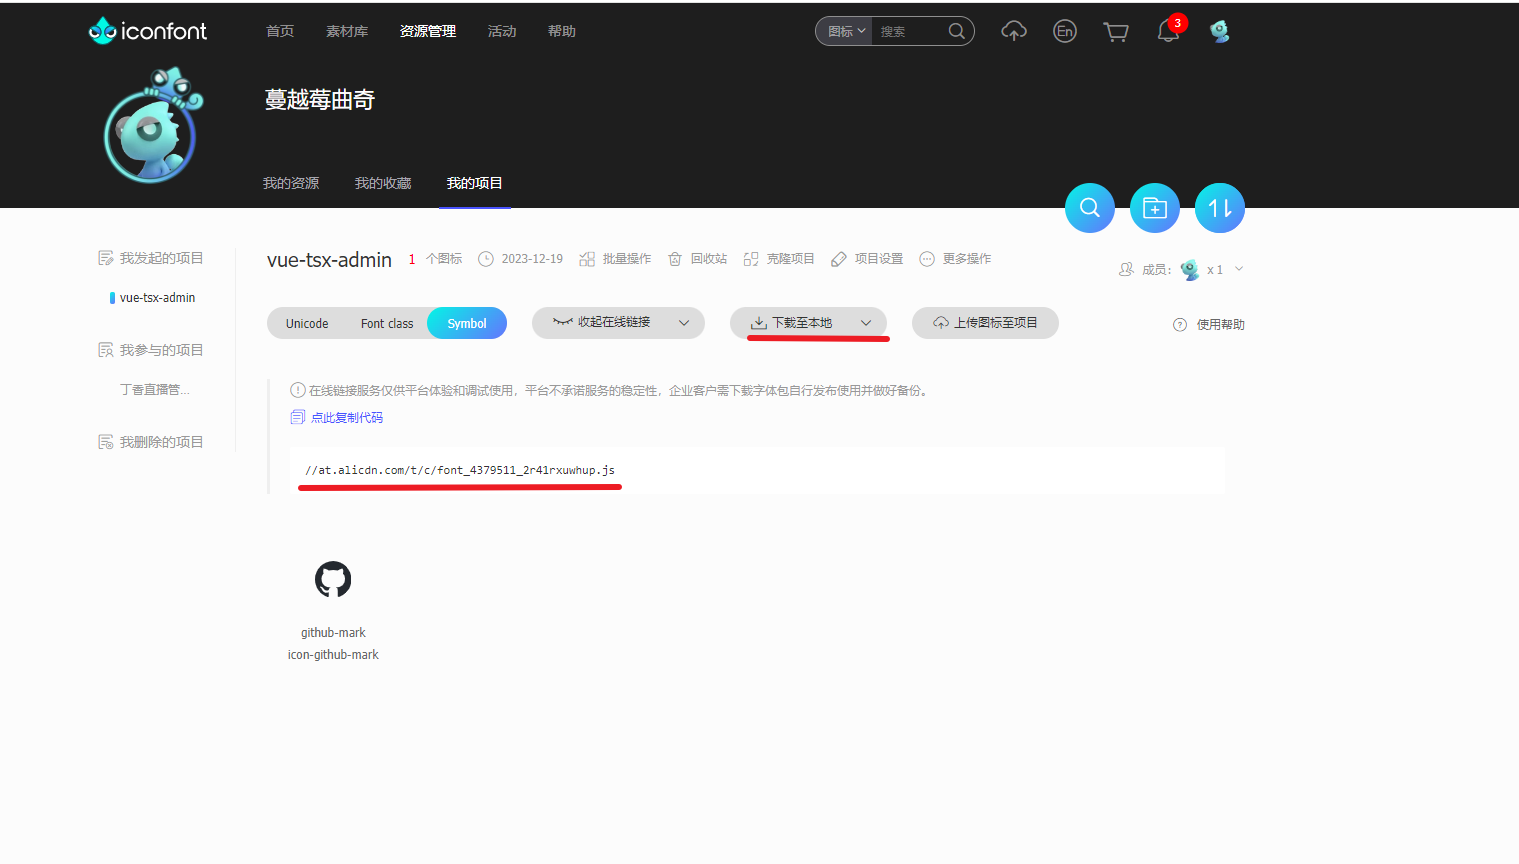Click the icon-github-mark class name text
The image size is (1519, 864).
333,655
